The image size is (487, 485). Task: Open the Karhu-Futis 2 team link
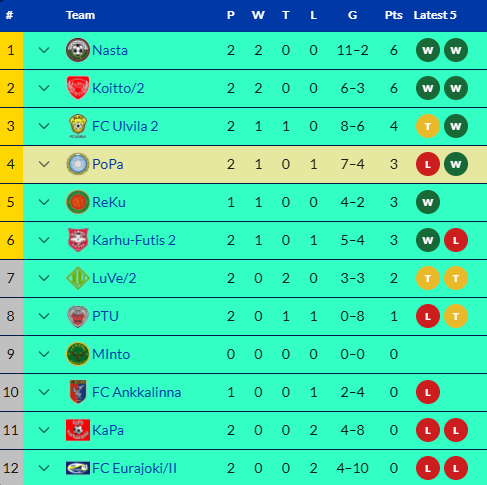point(134,240)
